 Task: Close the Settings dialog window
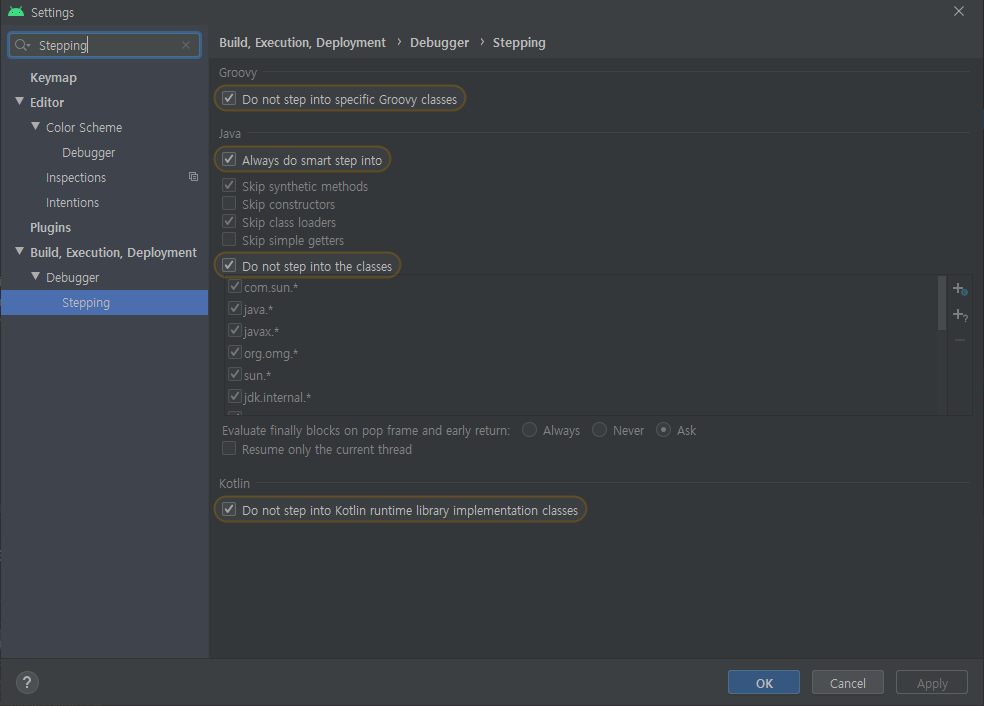pyautogui.click(x=958, y=11)
